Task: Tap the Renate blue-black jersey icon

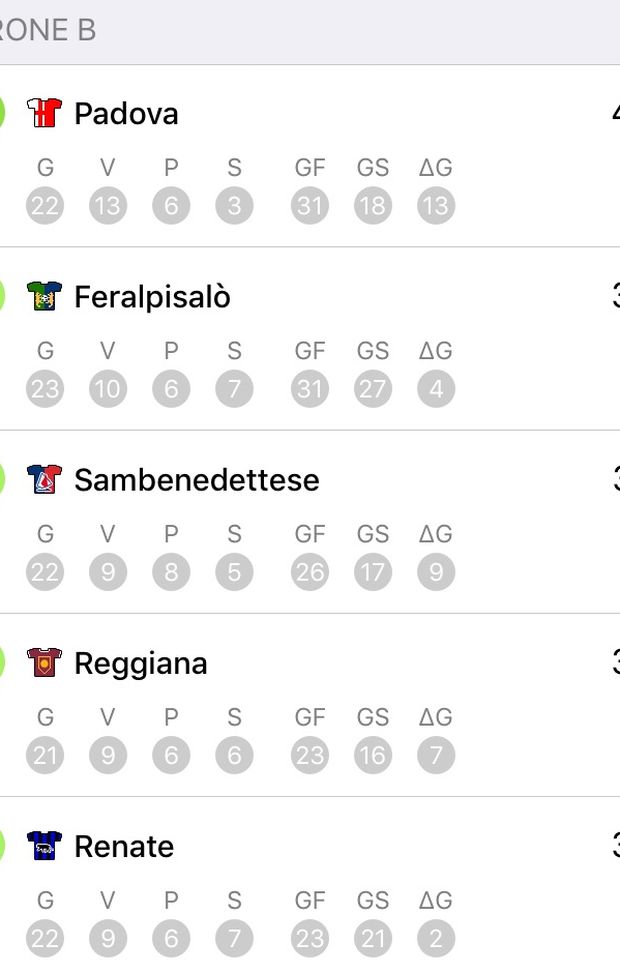Action: 44,845
